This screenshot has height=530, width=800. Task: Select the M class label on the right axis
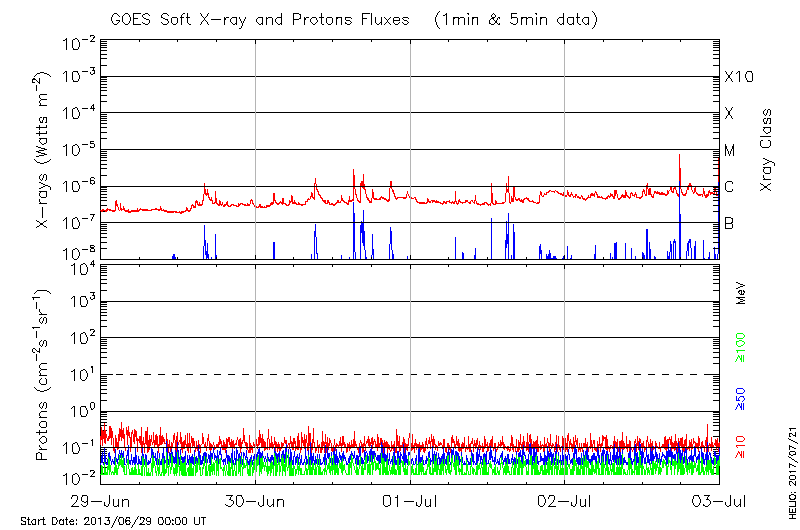729,151
